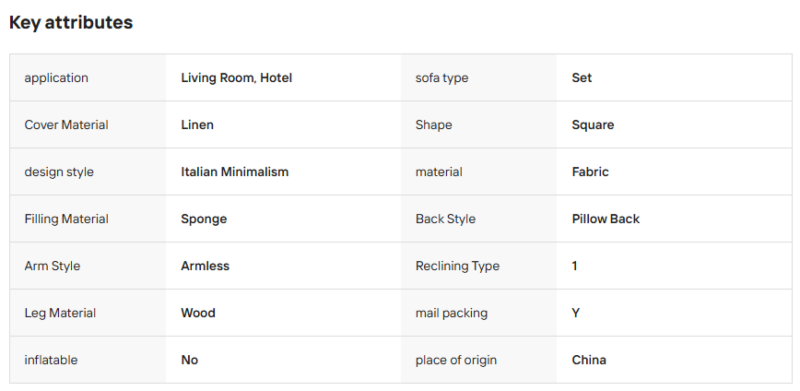Click the China place of origin value

589,360
